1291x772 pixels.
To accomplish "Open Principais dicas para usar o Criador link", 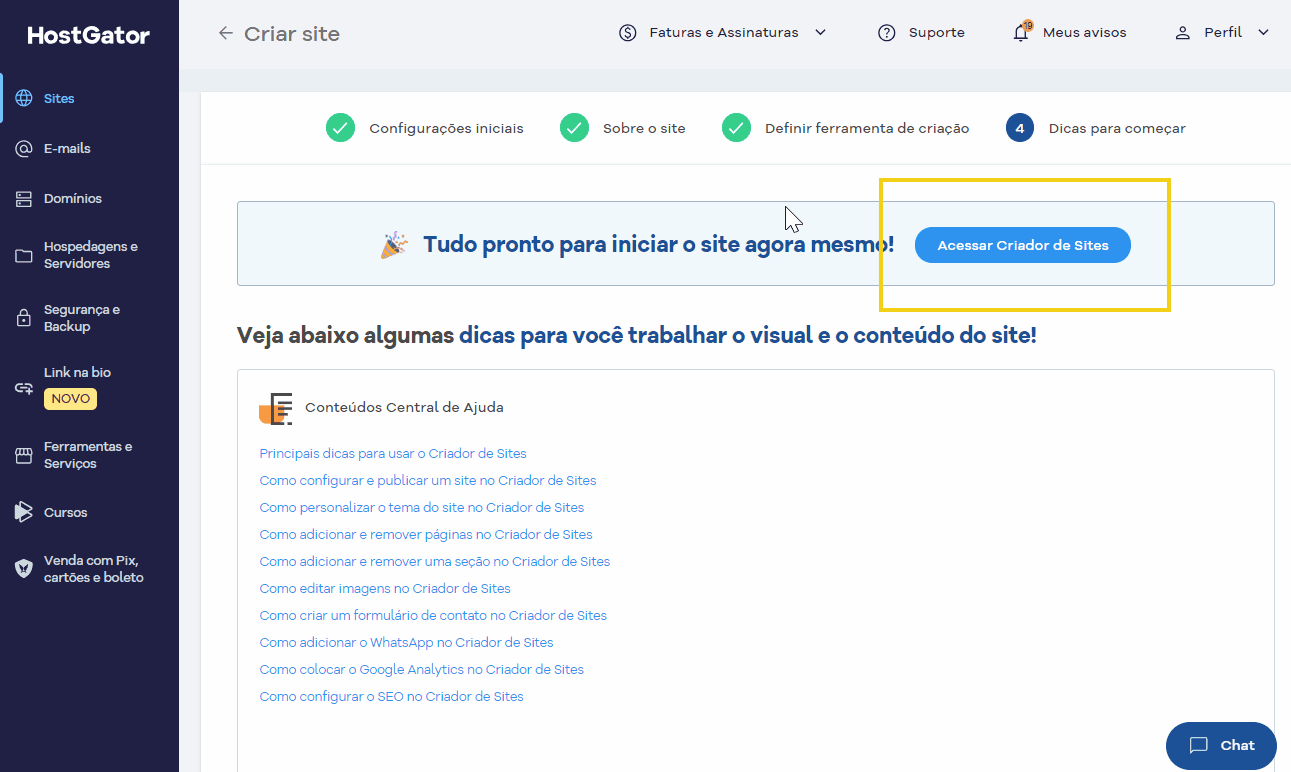I will tap(393, 453).
